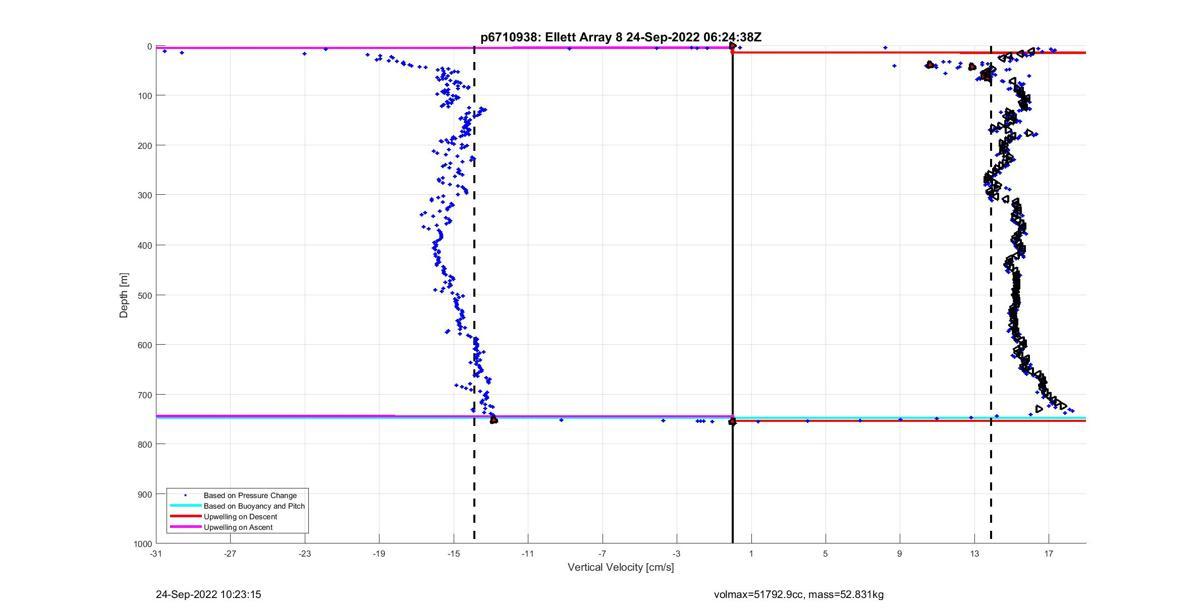
Task: Click depth tick label '800'
Action: click(x=145, y=445)
